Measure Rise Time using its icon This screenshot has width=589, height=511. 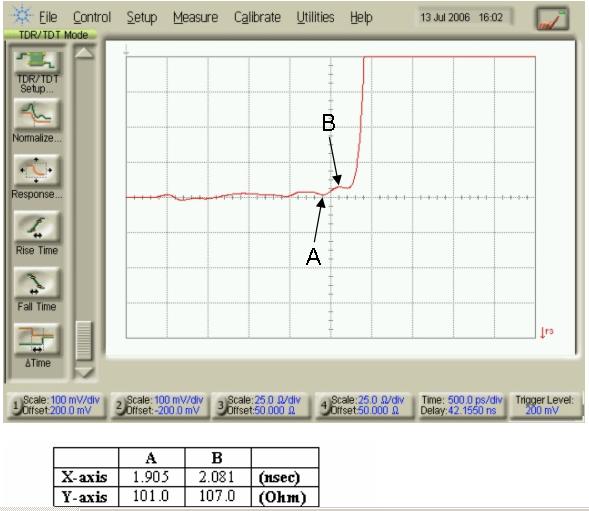coord(36,227)
